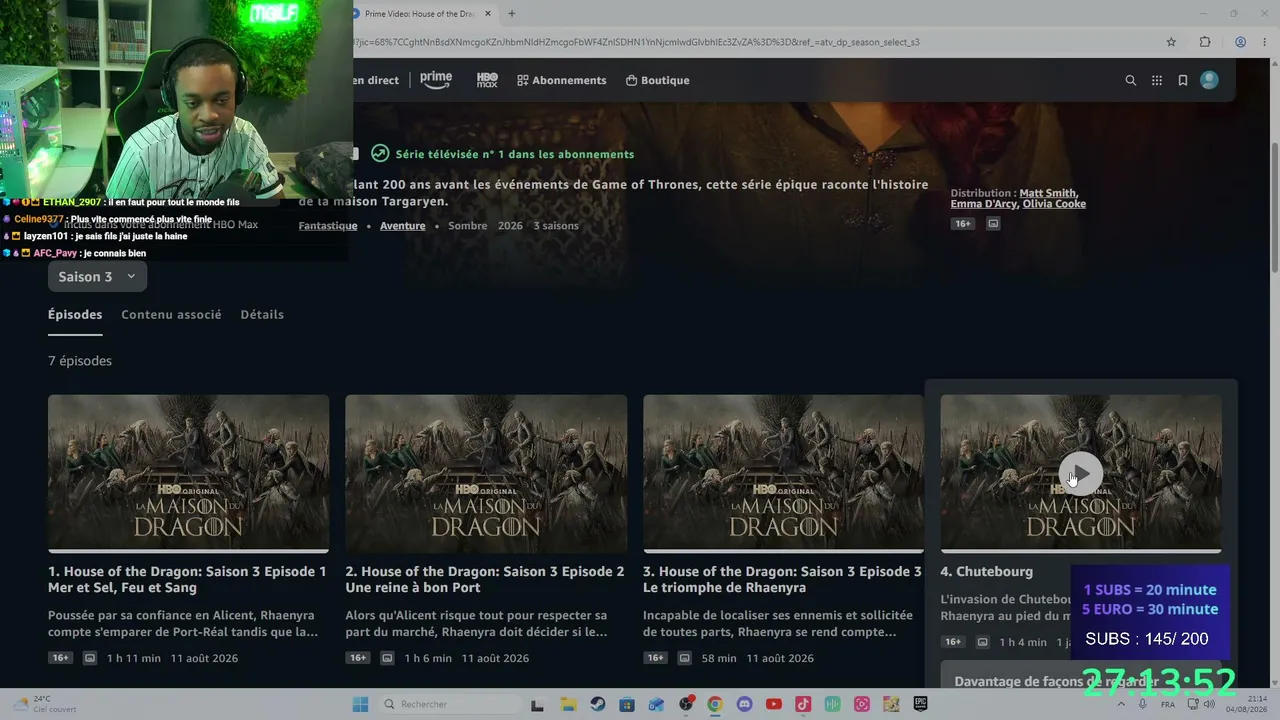Screen dimensions: 1280x720
Task: Open the taskbar clock and date
Action: click(x=1247, y=704)
